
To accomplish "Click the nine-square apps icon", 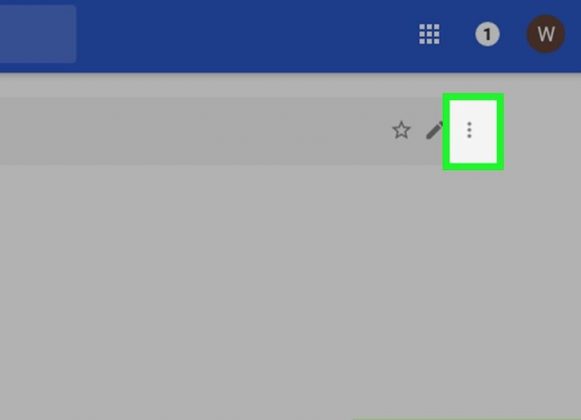I will point(429,34).
